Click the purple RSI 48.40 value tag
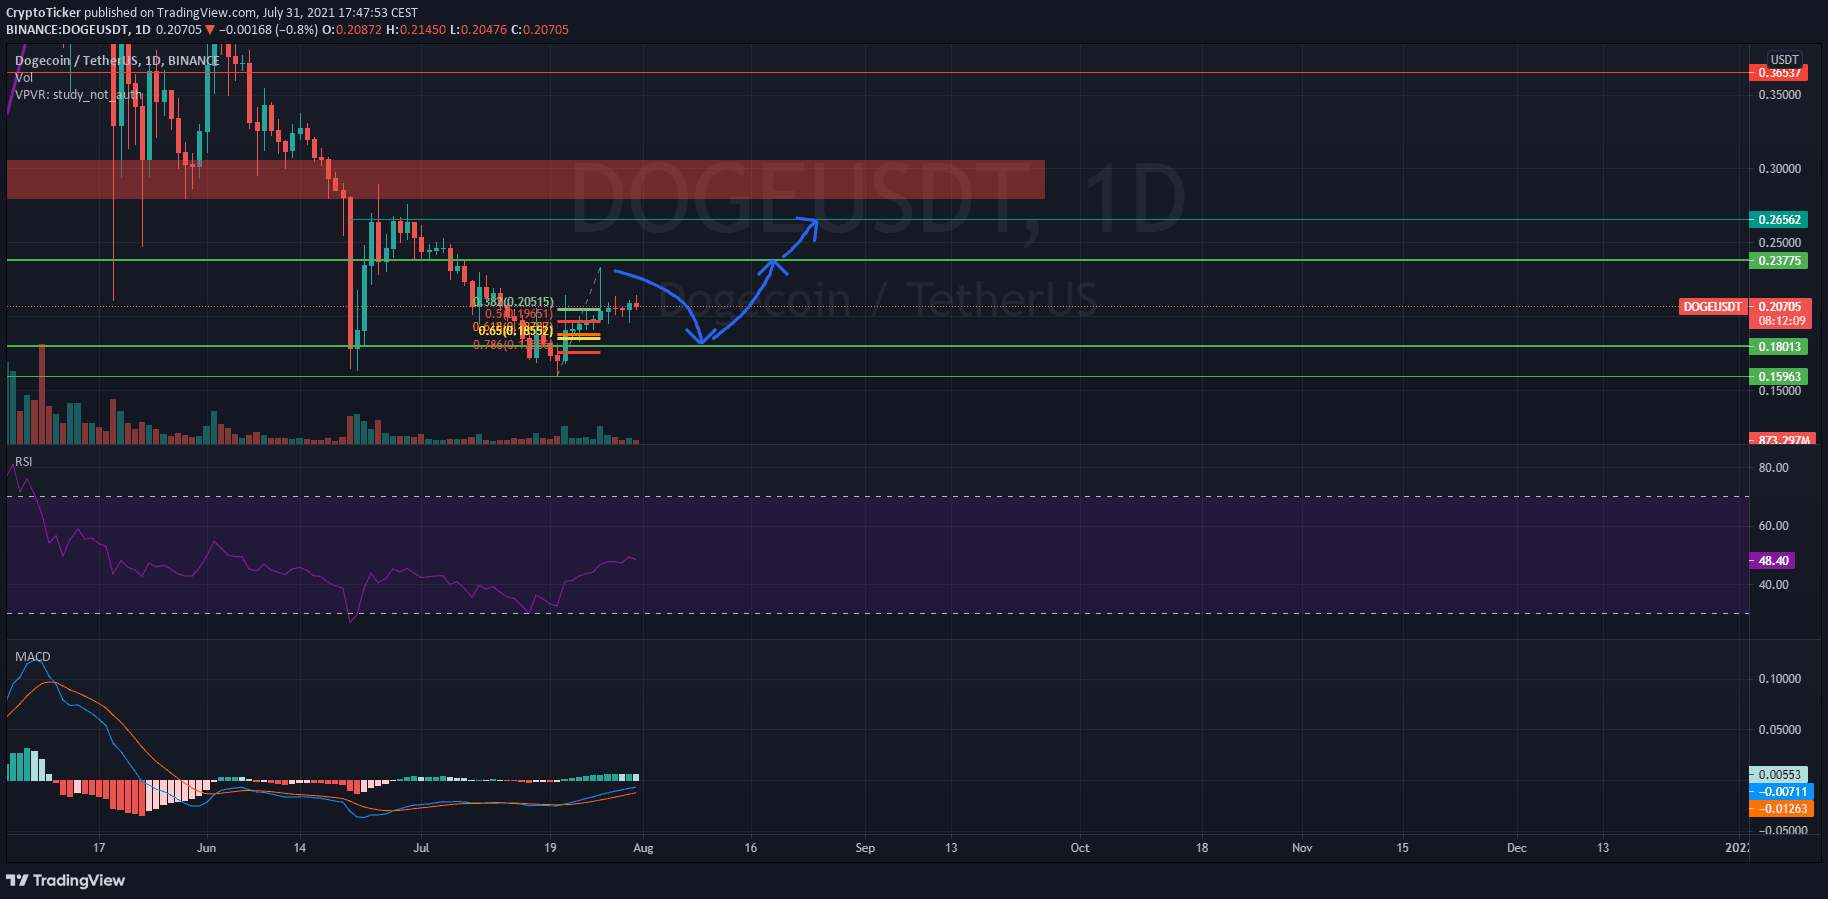 point(1773,561)
